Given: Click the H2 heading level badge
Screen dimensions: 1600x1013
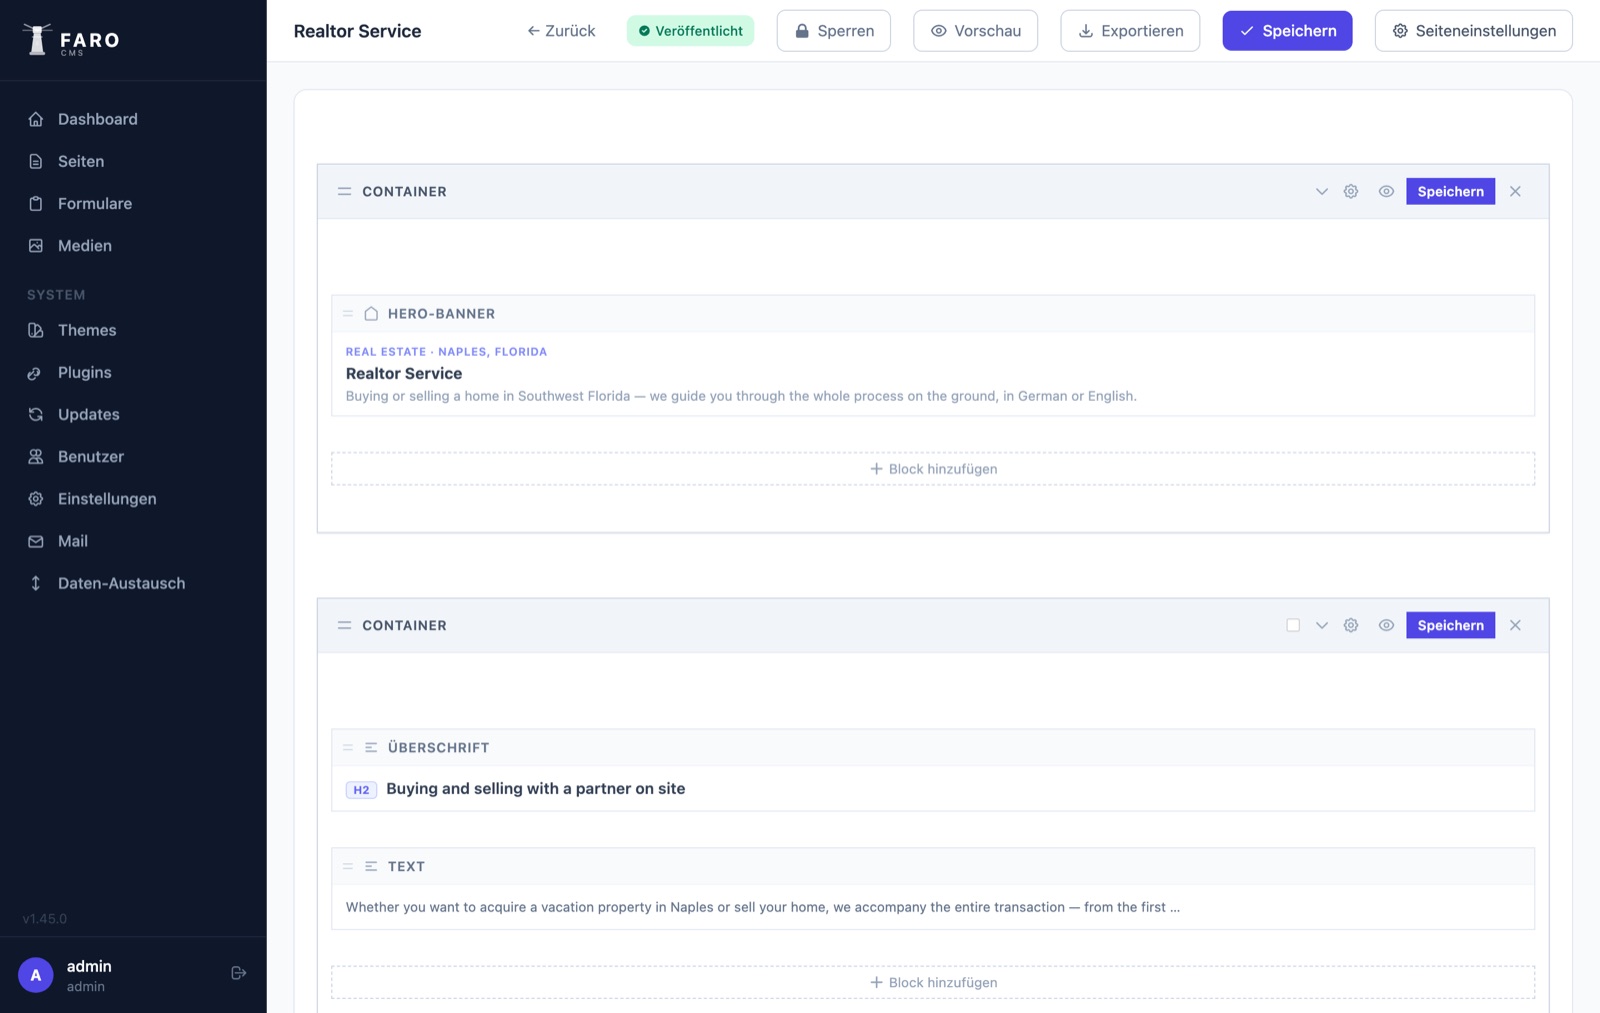Looking at the screenshot, I should point(361,790).
